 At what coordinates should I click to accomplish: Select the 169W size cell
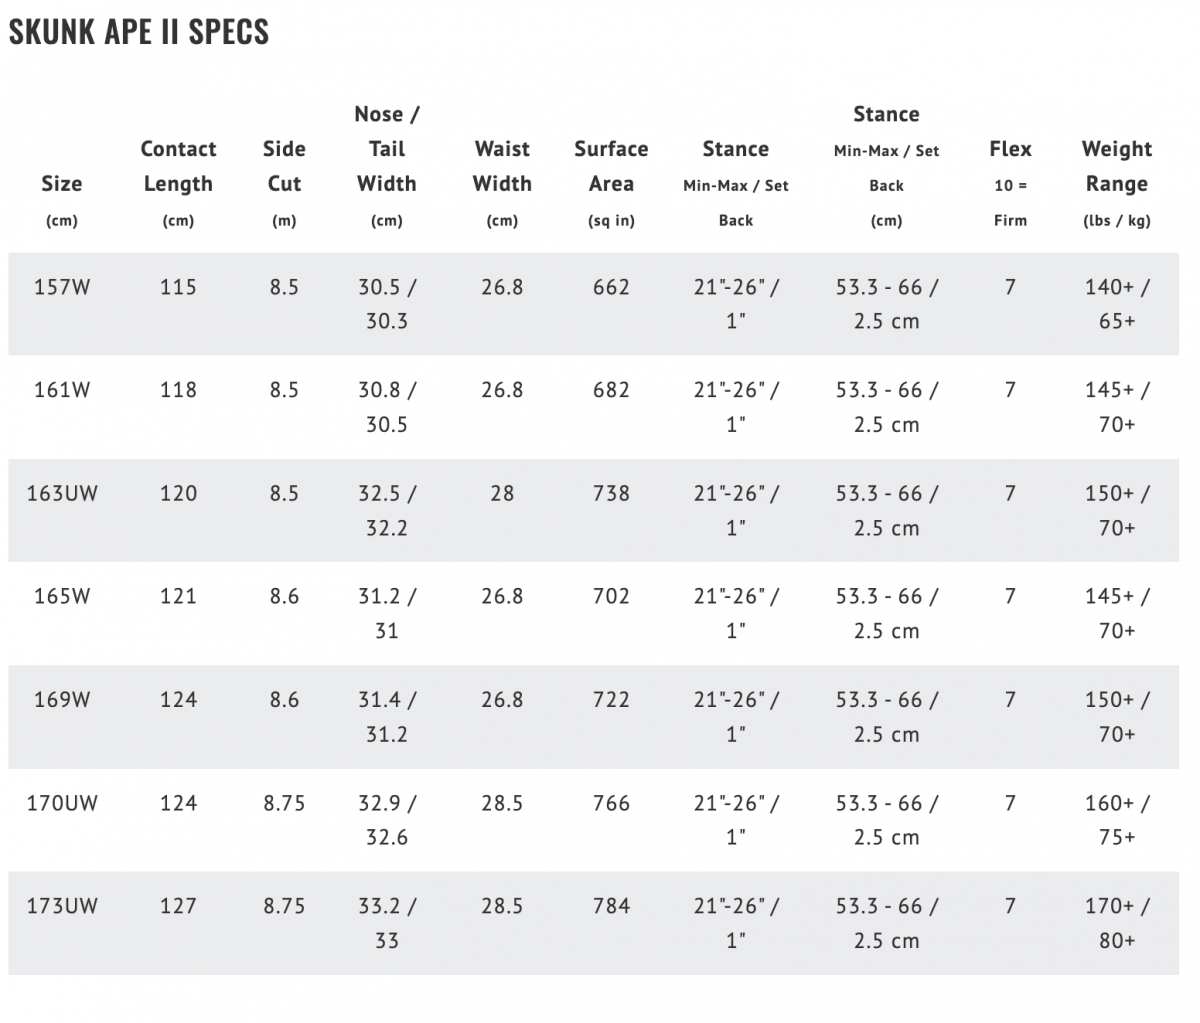62,700
